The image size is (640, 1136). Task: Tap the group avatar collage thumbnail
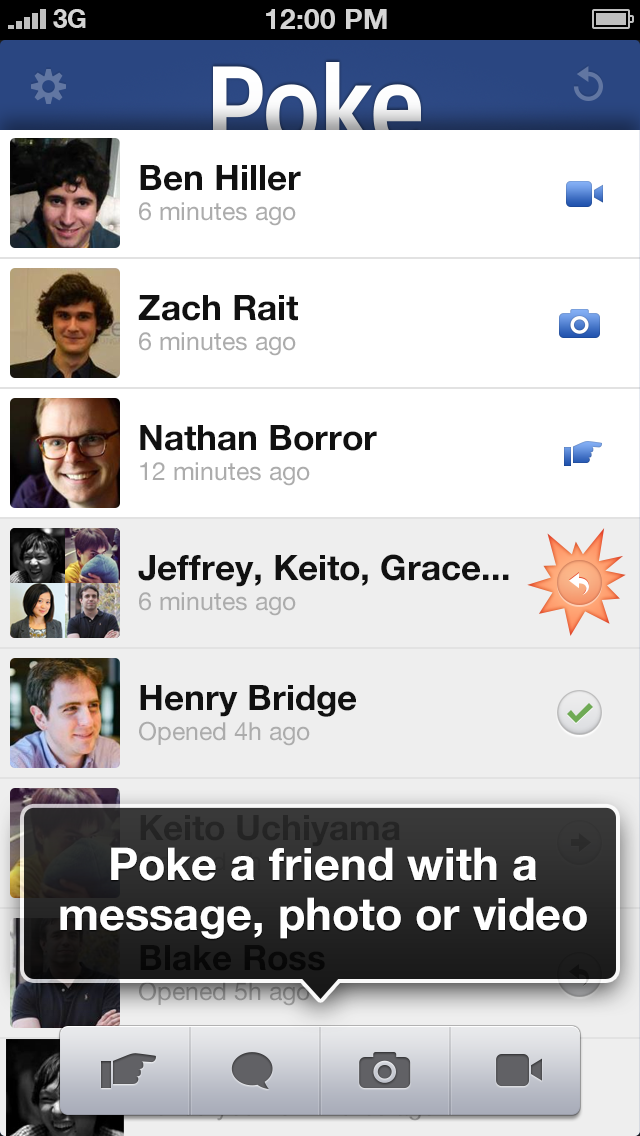pyautogui.click(x=65, y=583)
